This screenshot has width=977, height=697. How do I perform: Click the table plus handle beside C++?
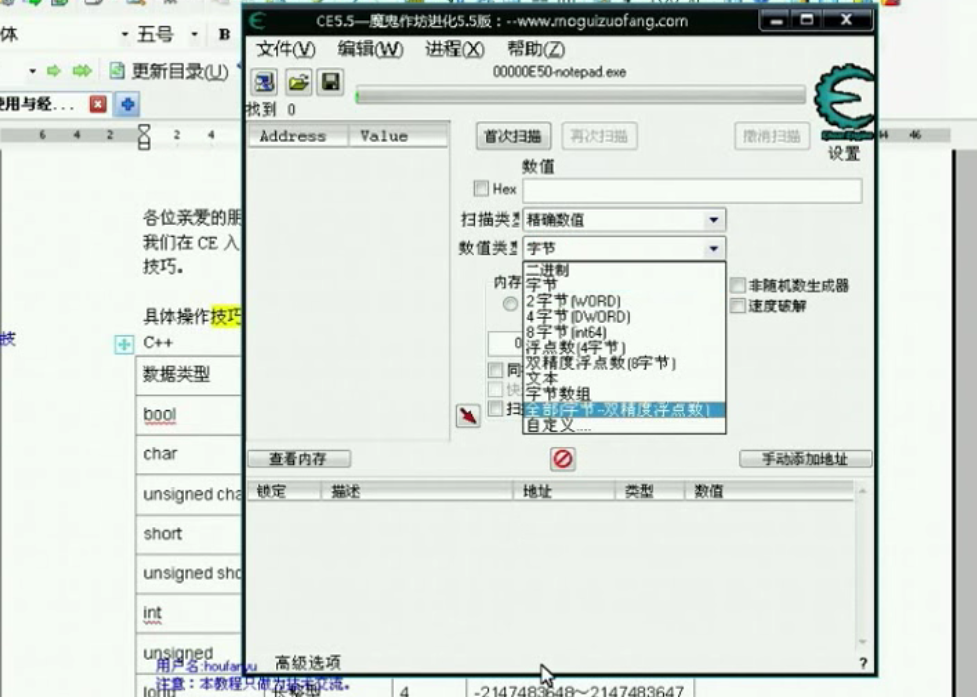(124, 344)
